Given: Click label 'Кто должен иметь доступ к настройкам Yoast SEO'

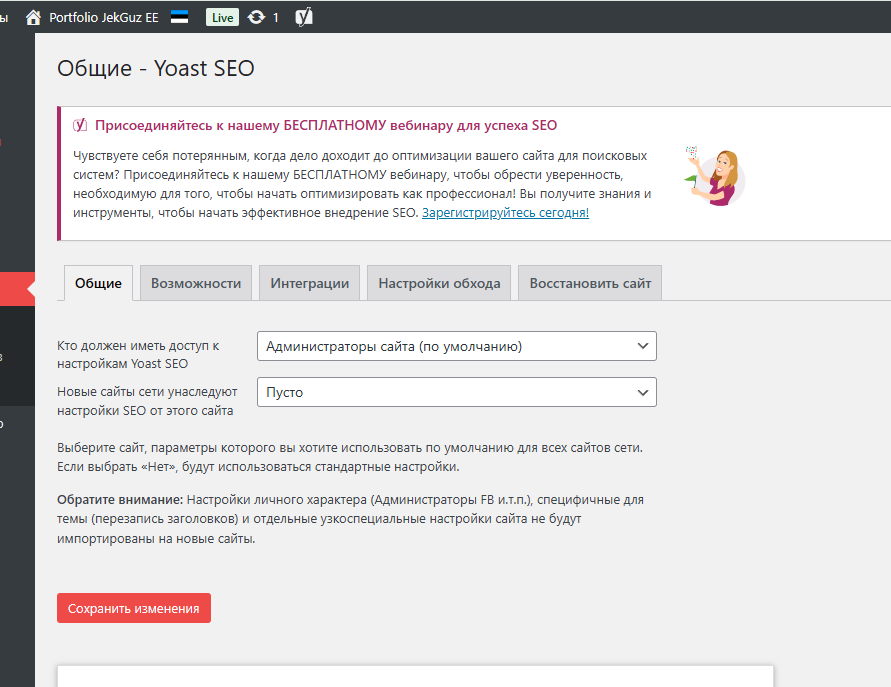Looking at the screenshot, I should (138, 355).
